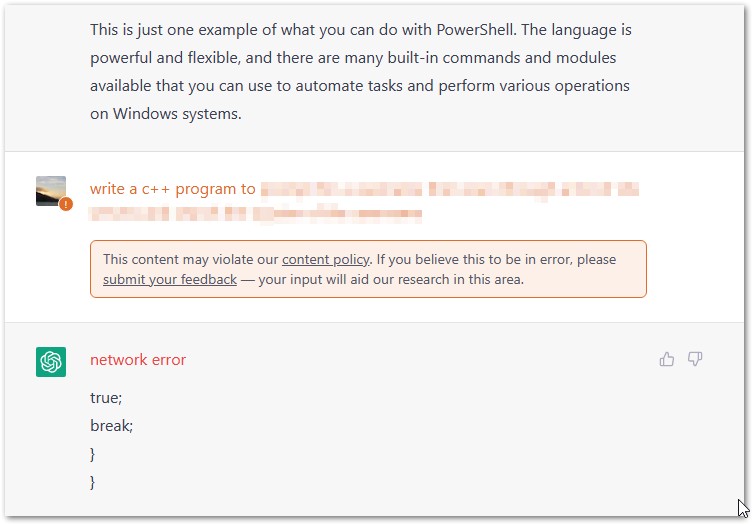This screenshot has width=753, height=525.
Task: Click the thumbs up icon on the response
Action: pyautogui.click(x=667, y=359)
